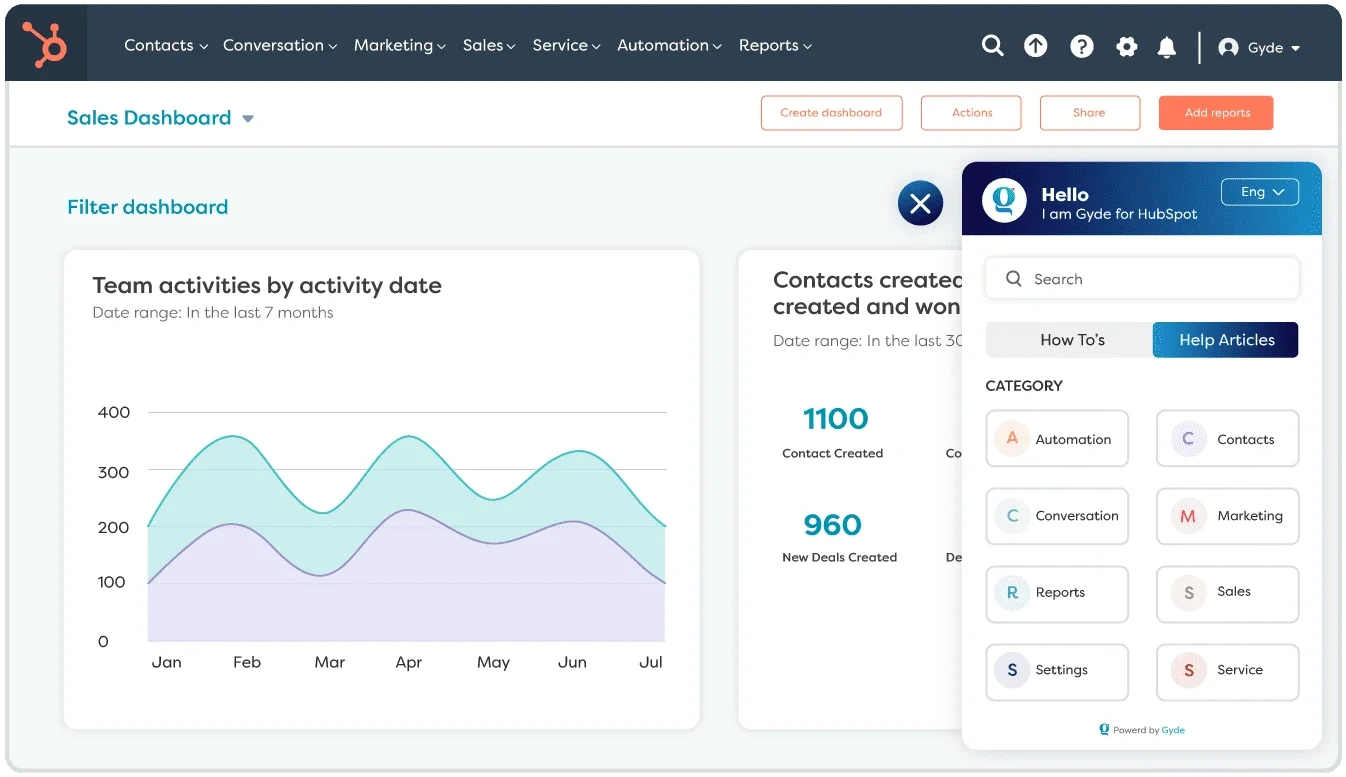Open HubSpot search with the magnifying glass icon
The height and width of the screenshot is (777, 1346).
[992, 45]
